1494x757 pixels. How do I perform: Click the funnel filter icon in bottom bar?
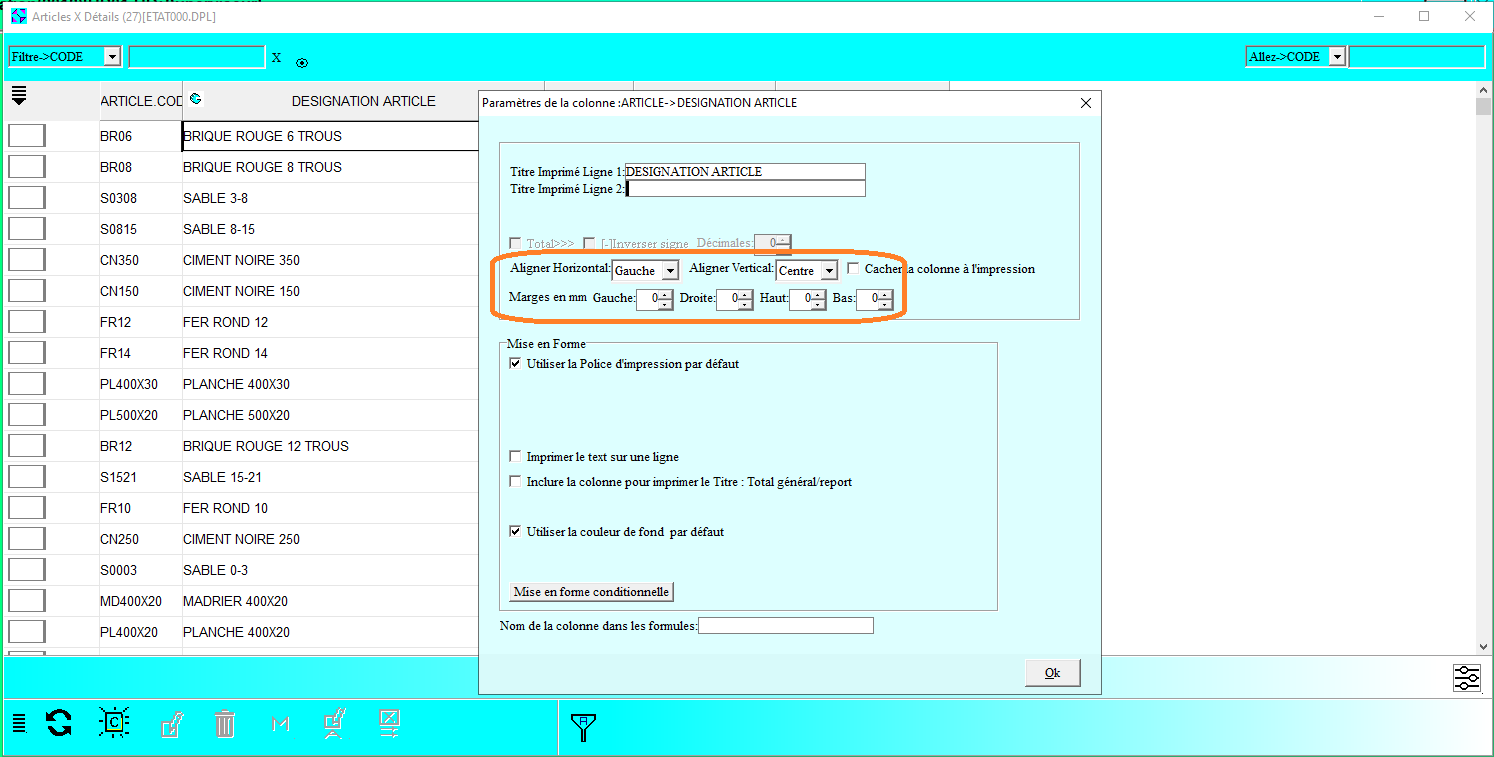click(x=583, y=727)
